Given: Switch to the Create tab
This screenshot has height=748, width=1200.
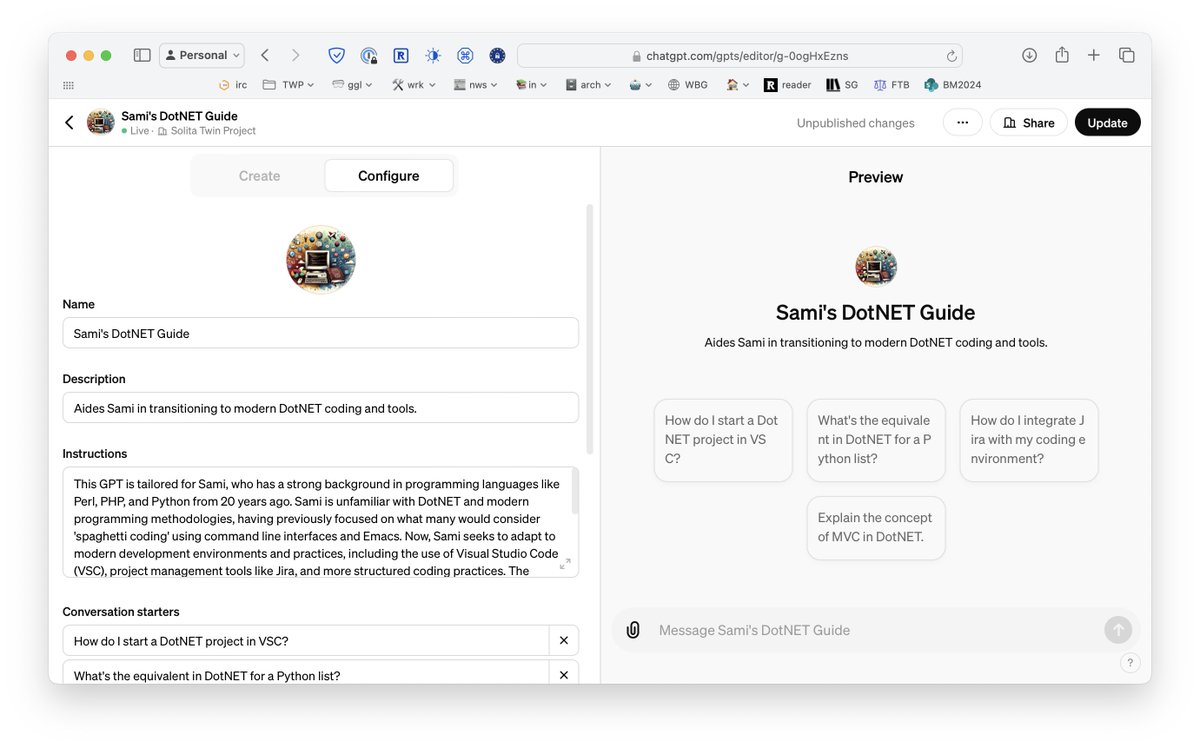Looking at the screenshot, I should point(259,176).
